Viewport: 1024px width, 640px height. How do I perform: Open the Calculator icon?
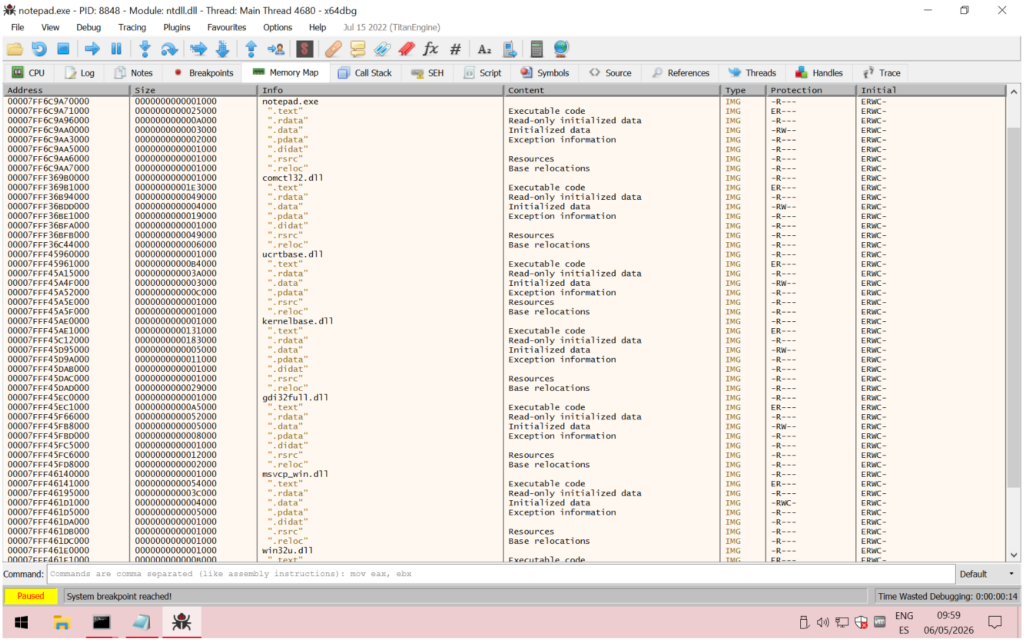coord(537,49)
